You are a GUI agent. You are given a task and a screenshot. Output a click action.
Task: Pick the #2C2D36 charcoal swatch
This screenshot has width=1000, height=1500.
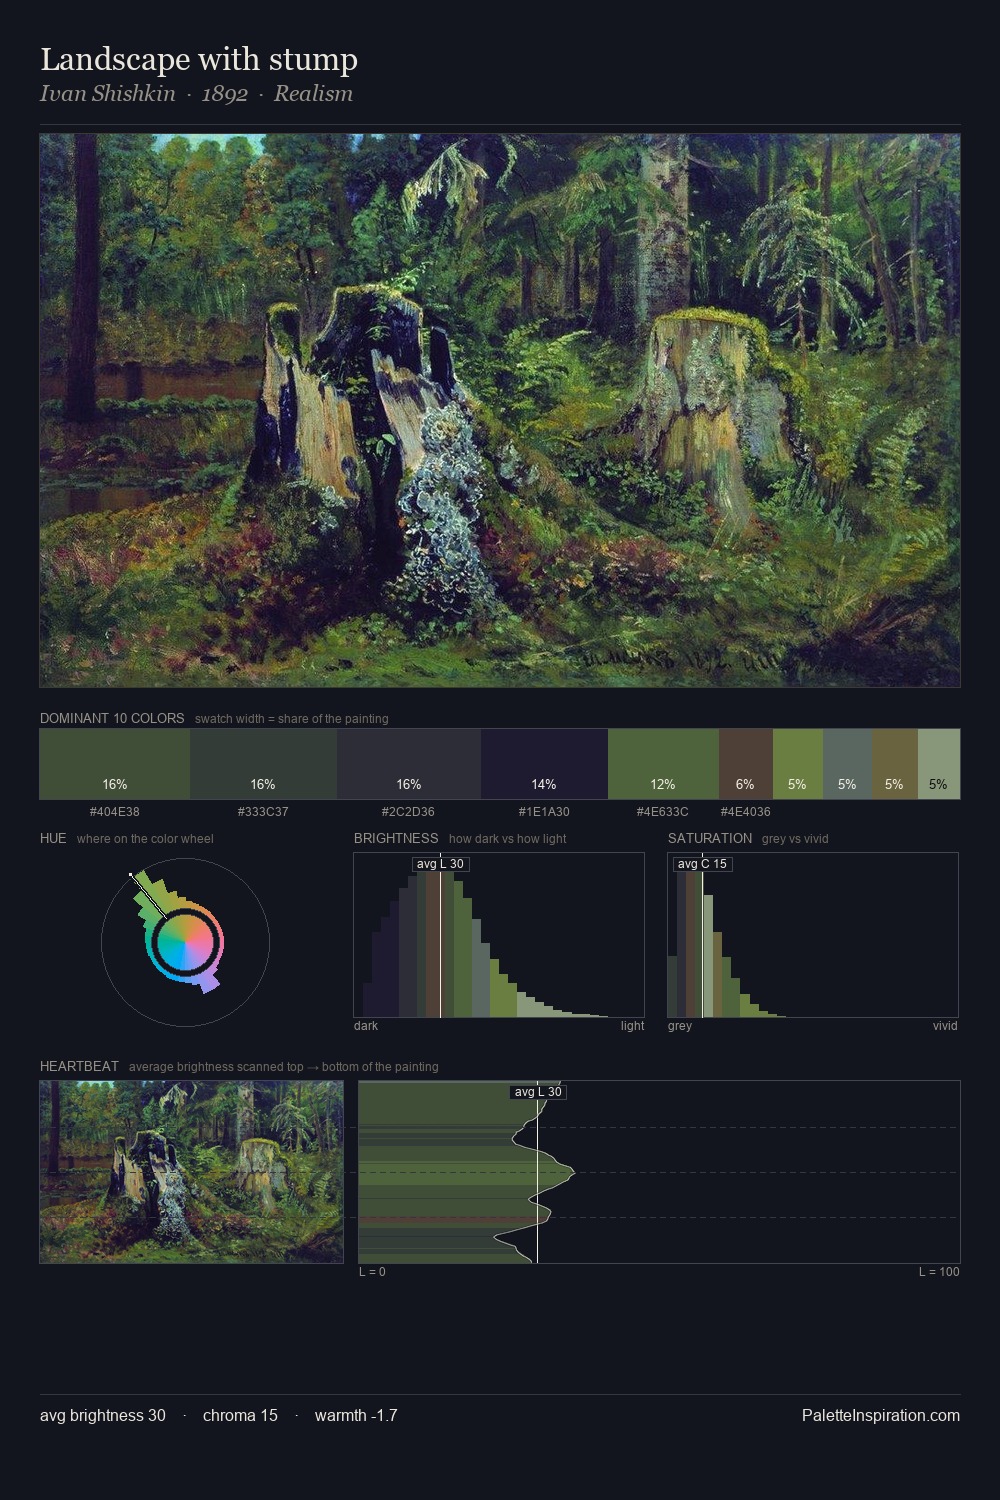coord(409,764)
